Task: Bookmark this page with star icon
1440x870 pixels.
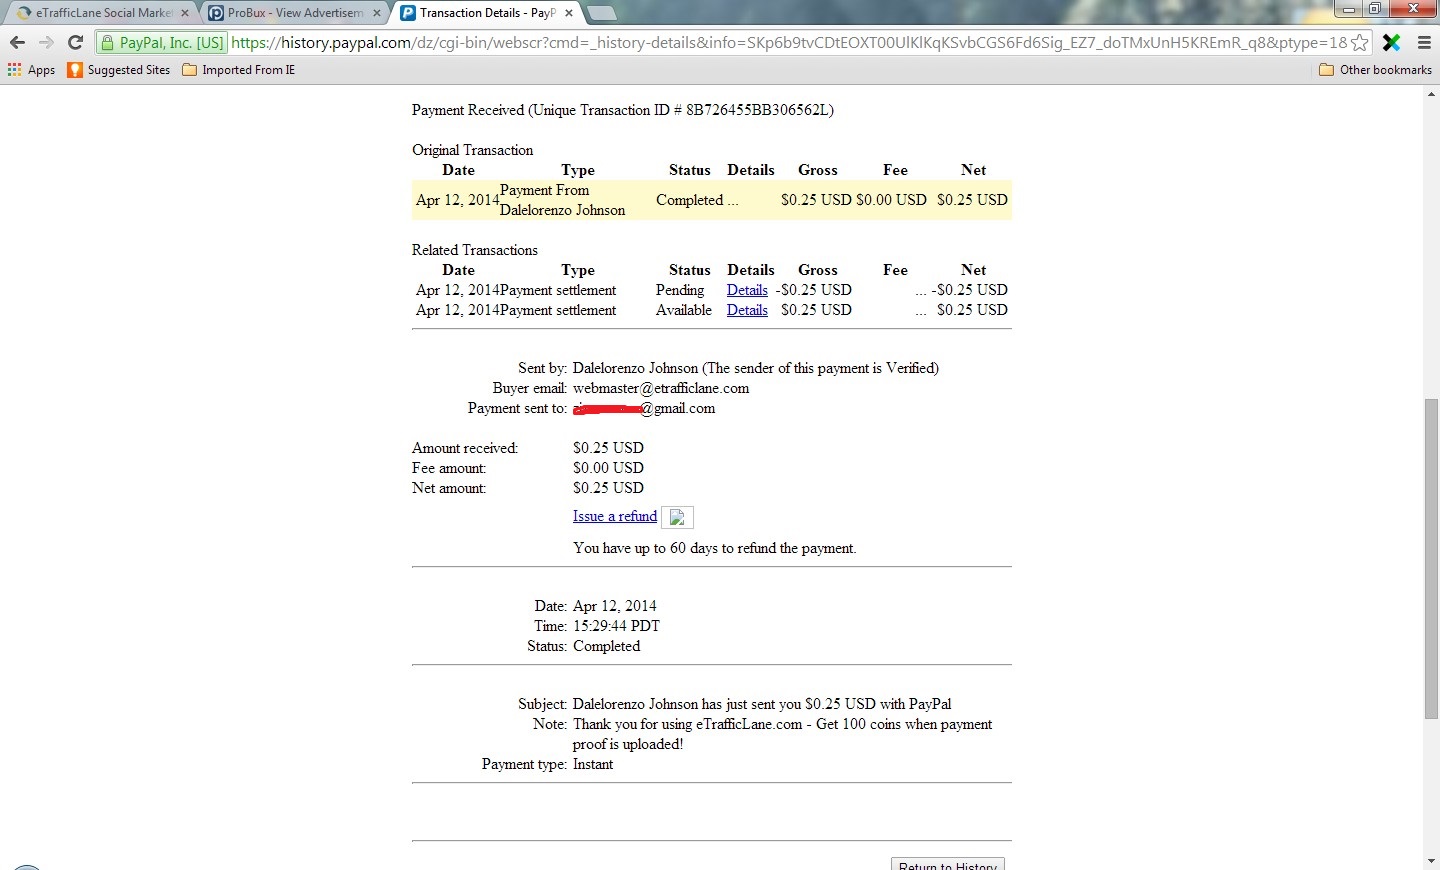Action: pos(1359,43)
